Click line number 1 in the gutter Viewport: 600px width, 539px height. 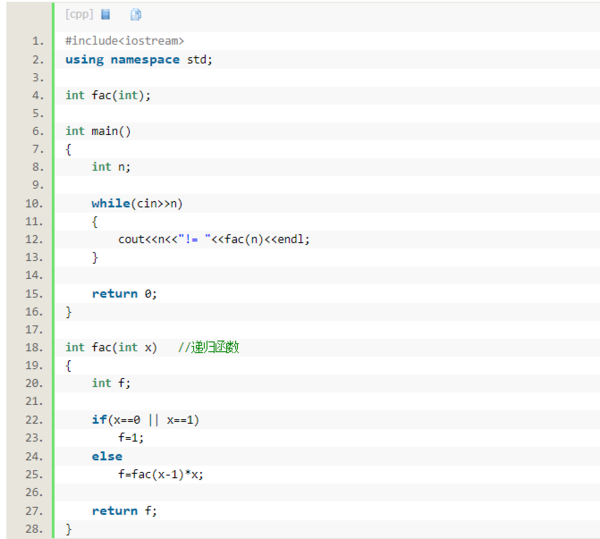38,41
